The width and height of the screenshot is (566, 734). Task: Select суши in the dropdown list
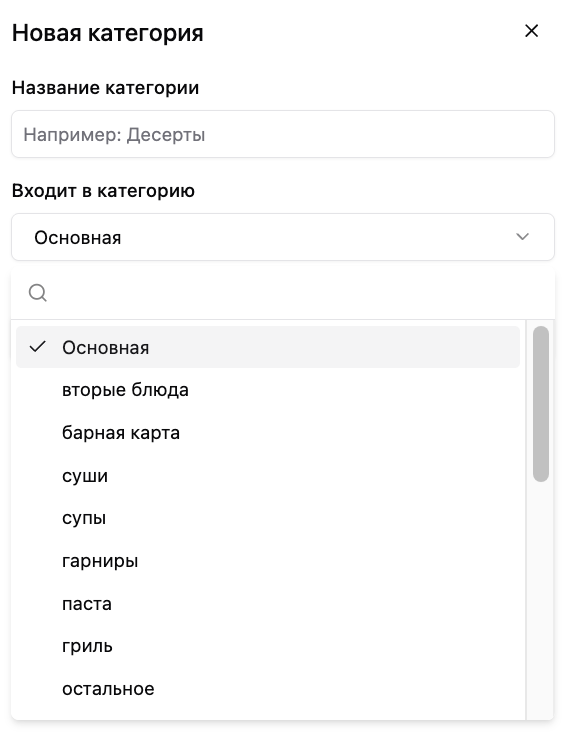click(x=268, y=476)
